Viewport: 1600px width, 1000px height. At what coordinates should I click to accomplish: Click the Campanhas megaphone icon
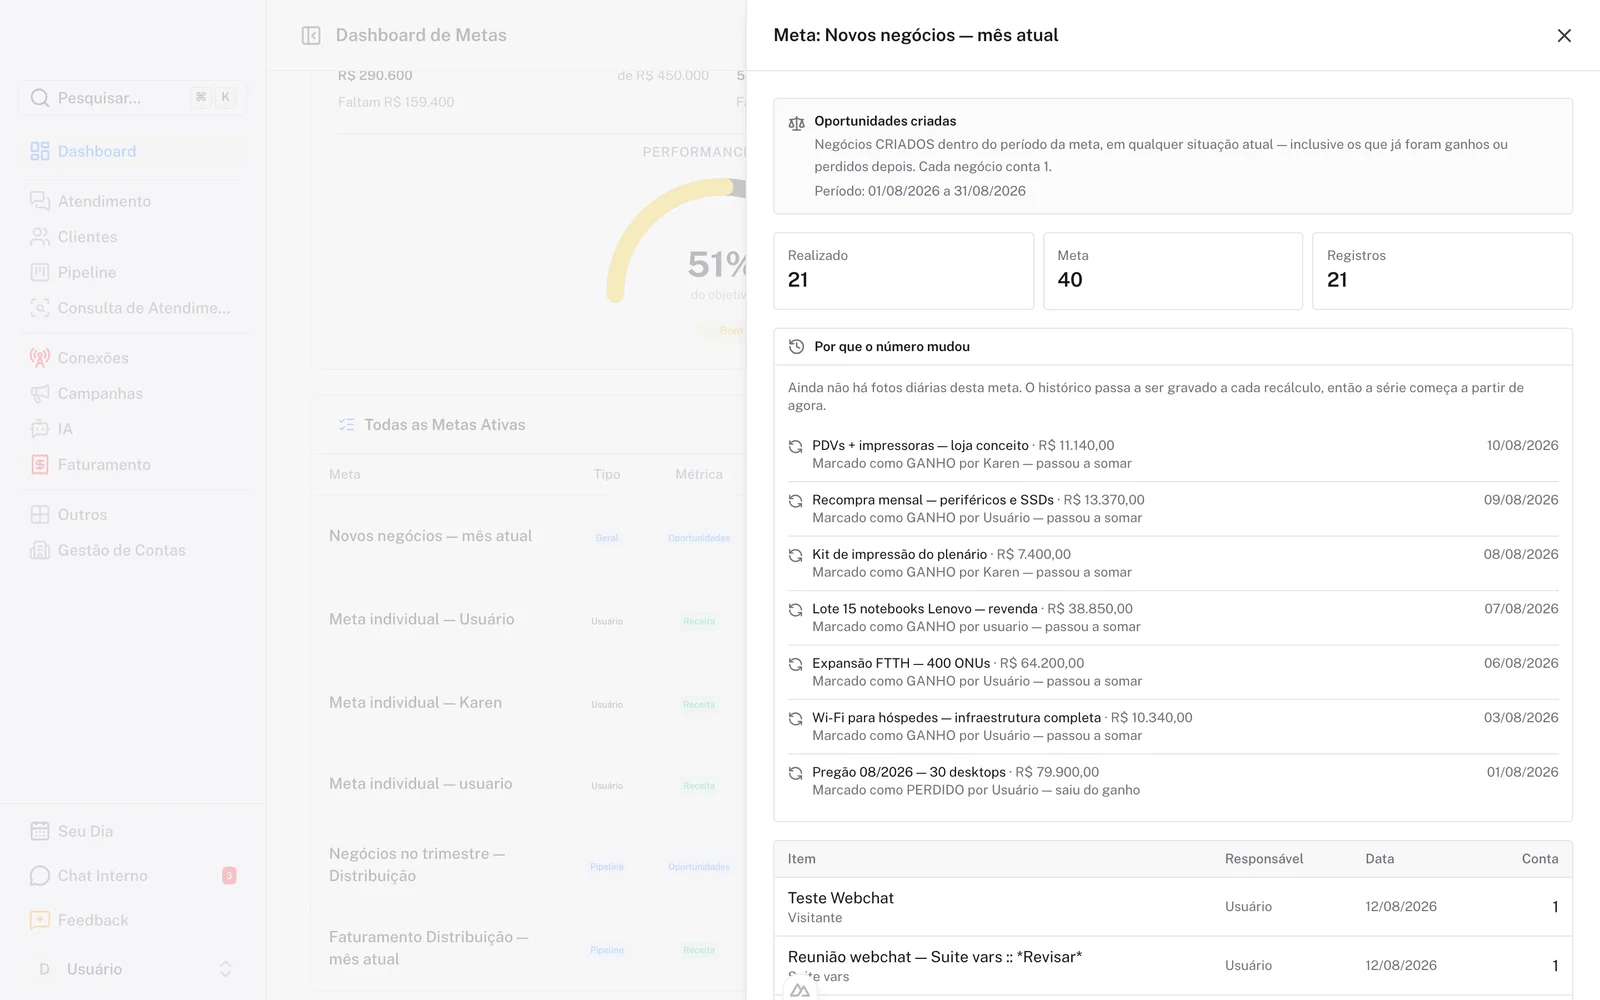click(x=40, y=393)
